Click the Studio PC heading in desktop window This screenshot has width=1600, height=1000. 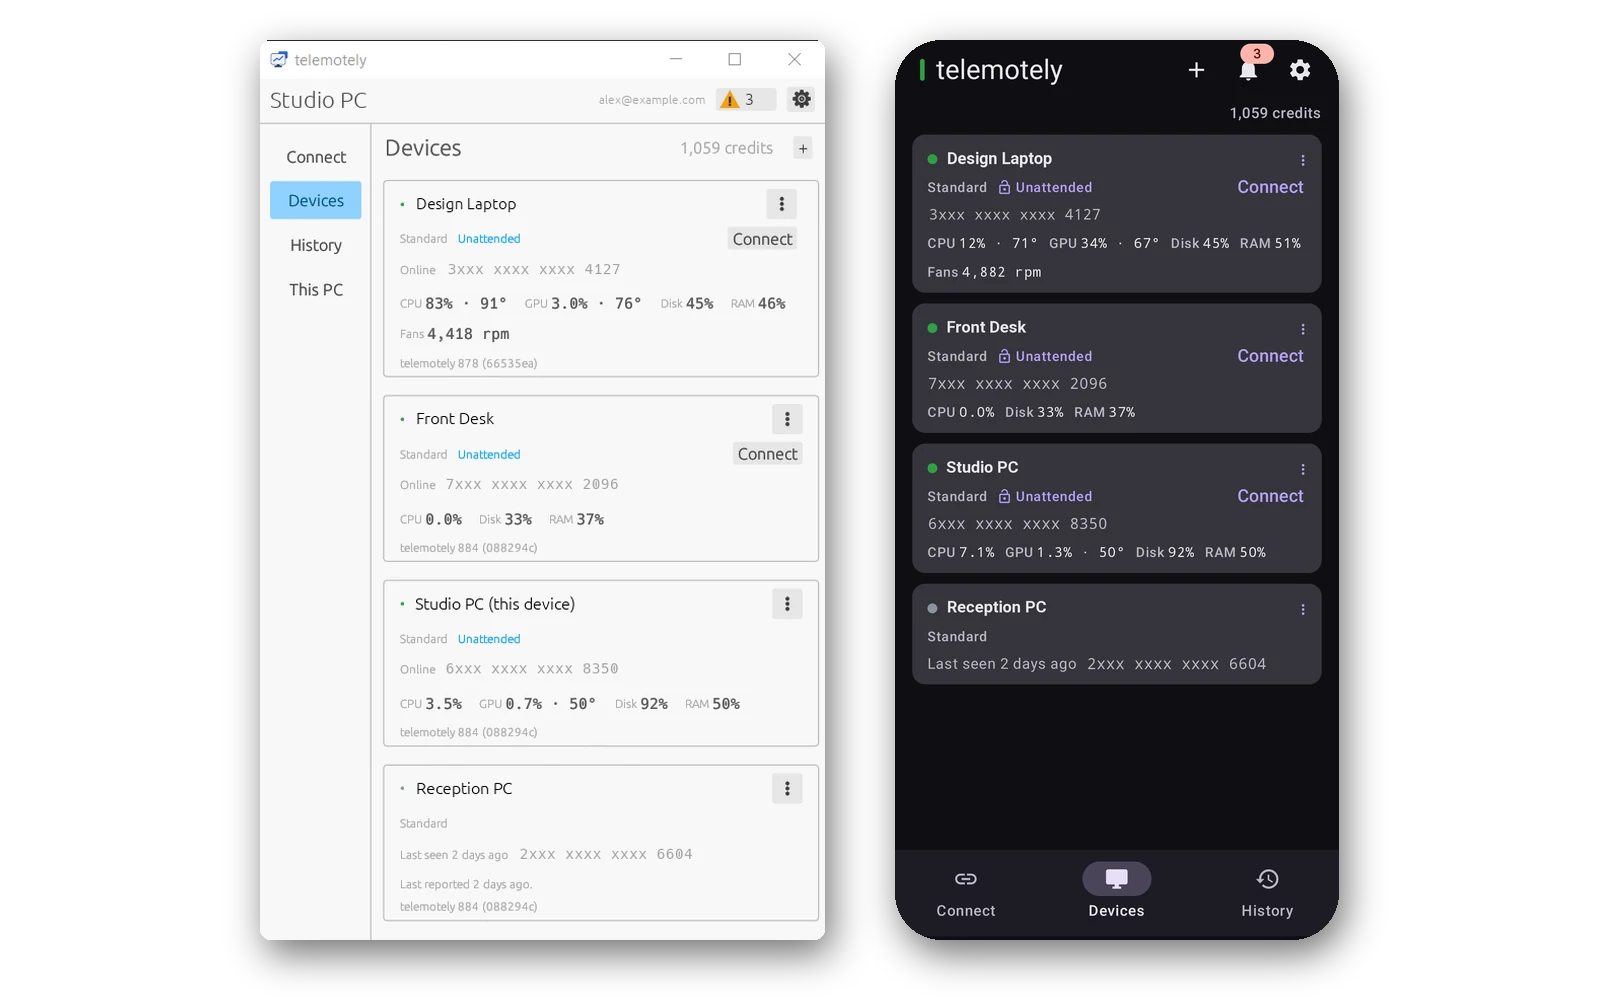(x=318, y=100)
